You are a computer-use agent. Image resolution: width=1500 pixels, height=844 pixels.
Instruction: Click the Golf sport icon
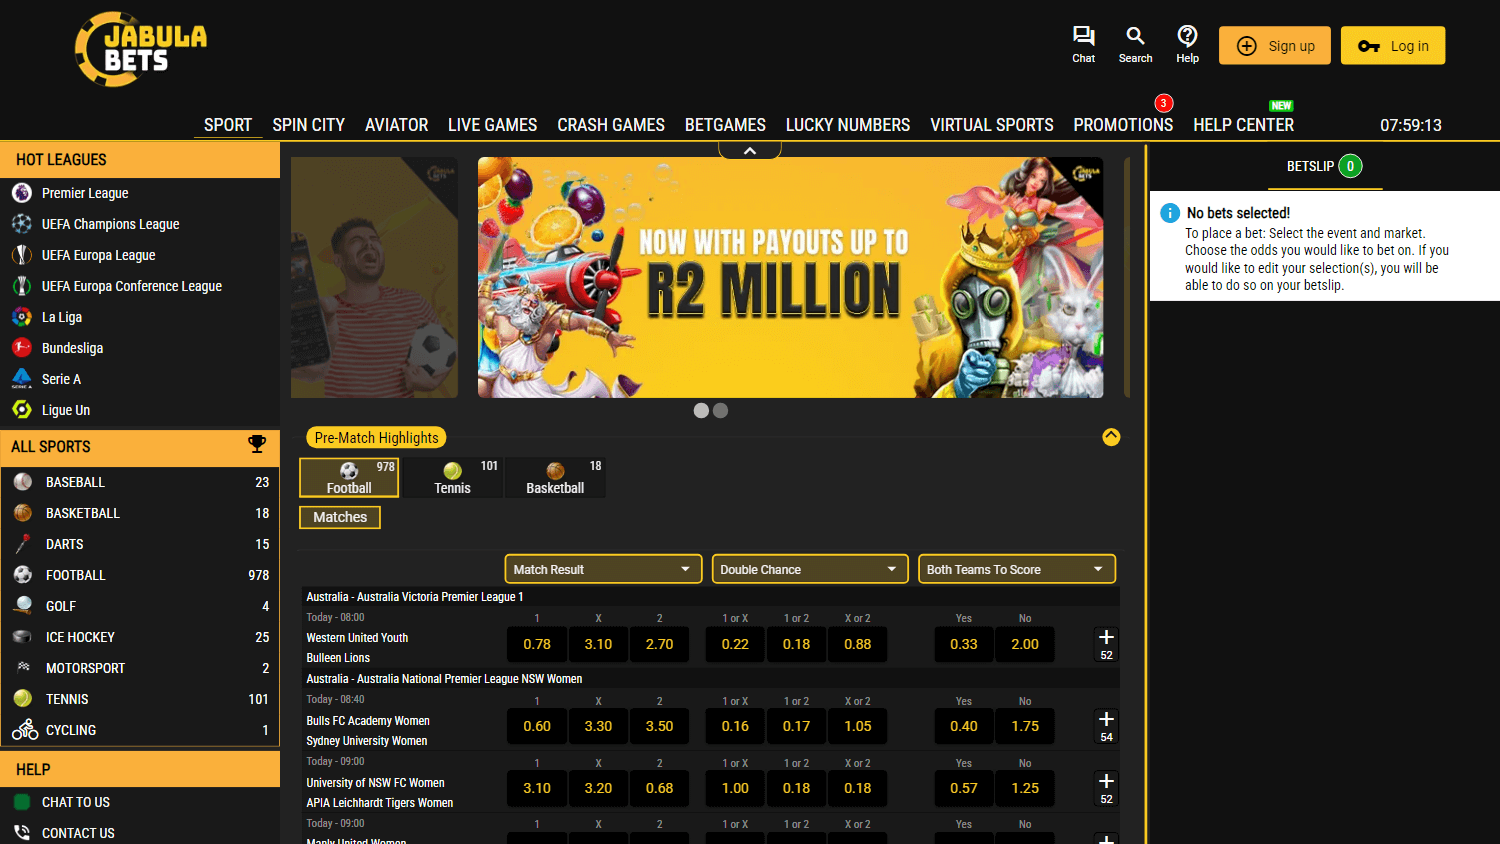click(23, 606)
